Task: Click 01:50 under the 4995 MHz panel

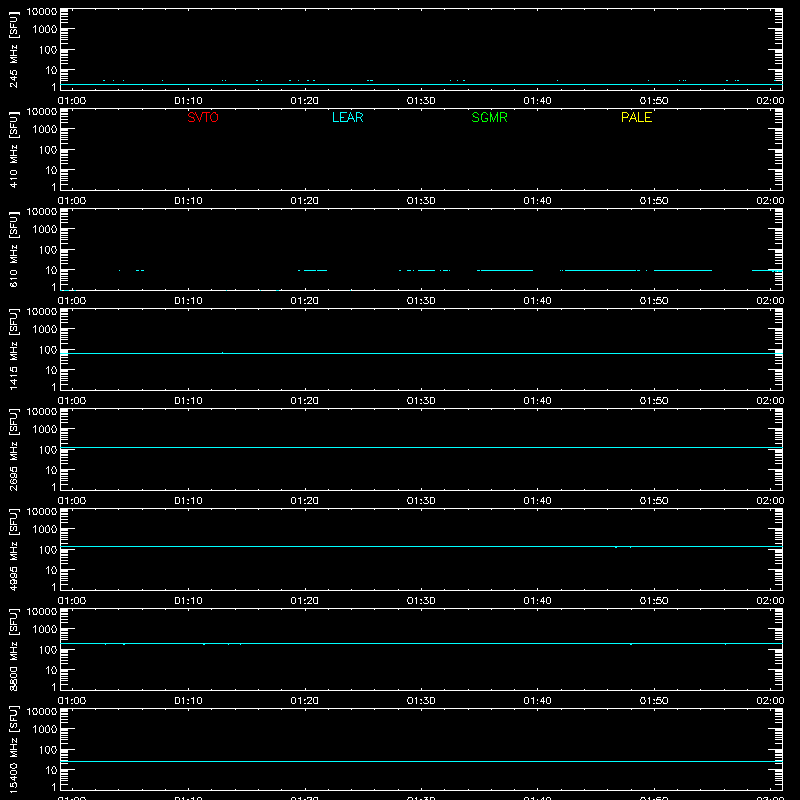Action: 654,601
